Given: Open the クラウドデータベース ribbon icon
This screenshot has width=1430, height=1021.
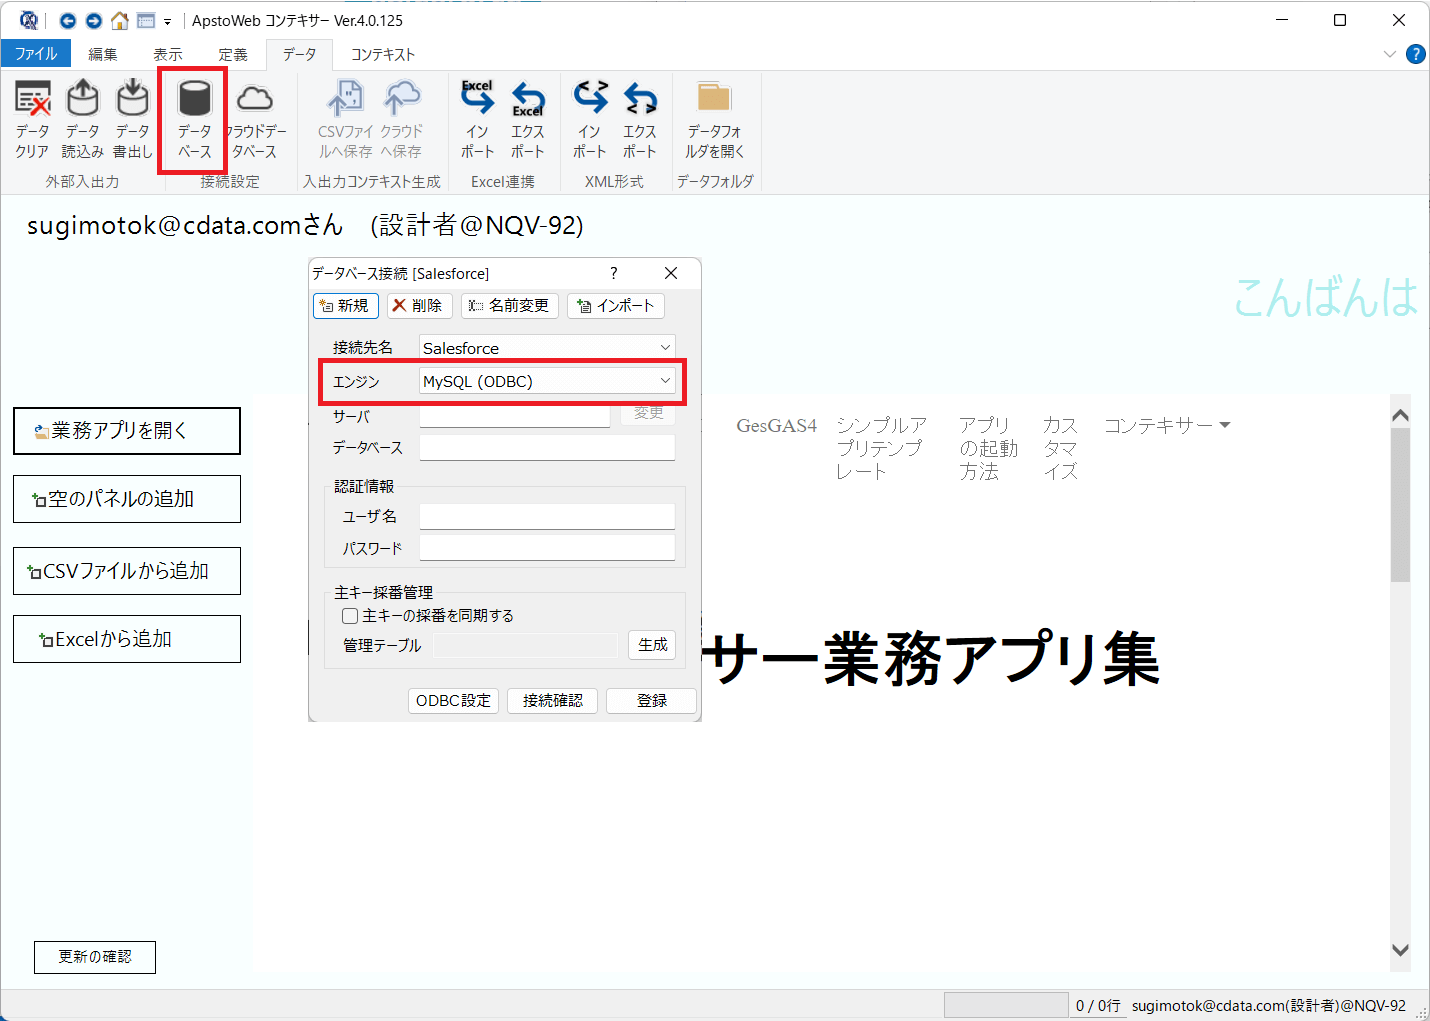Looking at the screenshot, I should tap(255, 119).
